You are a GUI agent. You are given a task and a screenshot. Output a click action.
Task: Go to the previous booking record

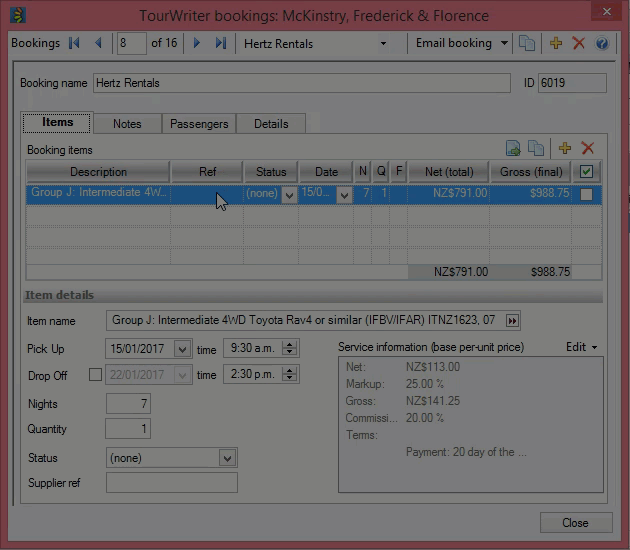(98, 44)
